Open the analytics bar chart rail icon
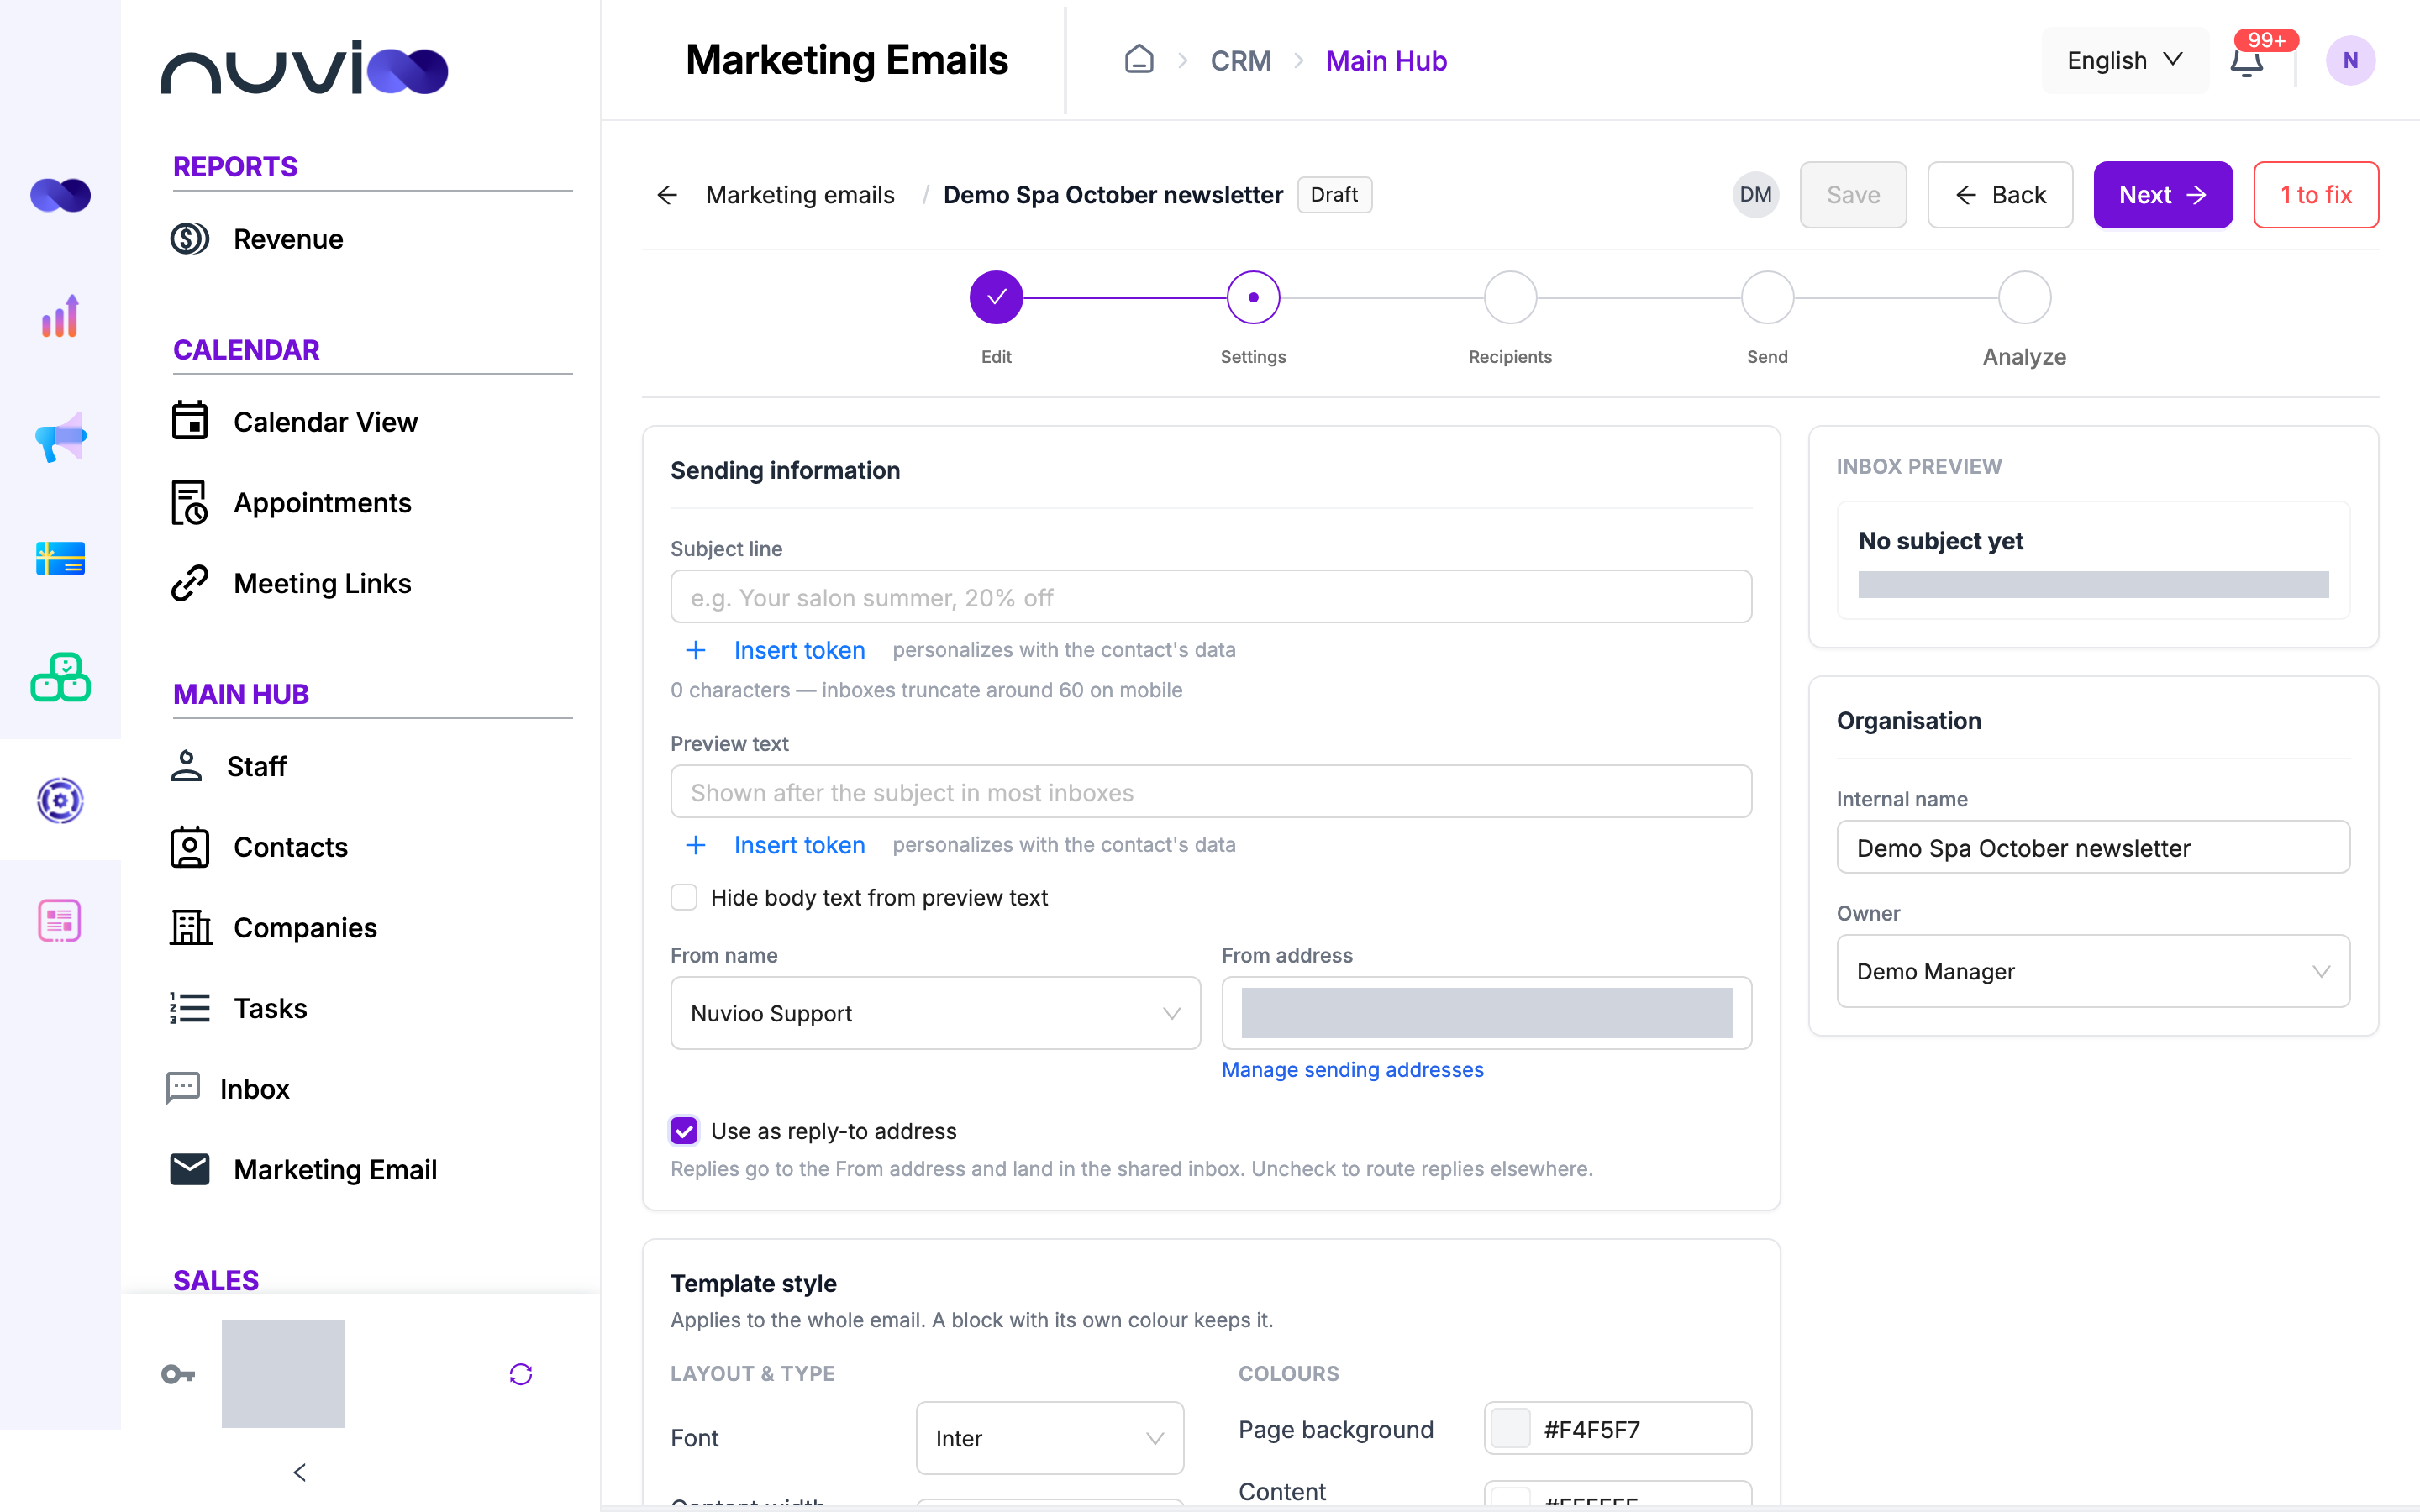Image resolution: width=2420 pixels, height=1512 pixels. (x=60, y=316)
